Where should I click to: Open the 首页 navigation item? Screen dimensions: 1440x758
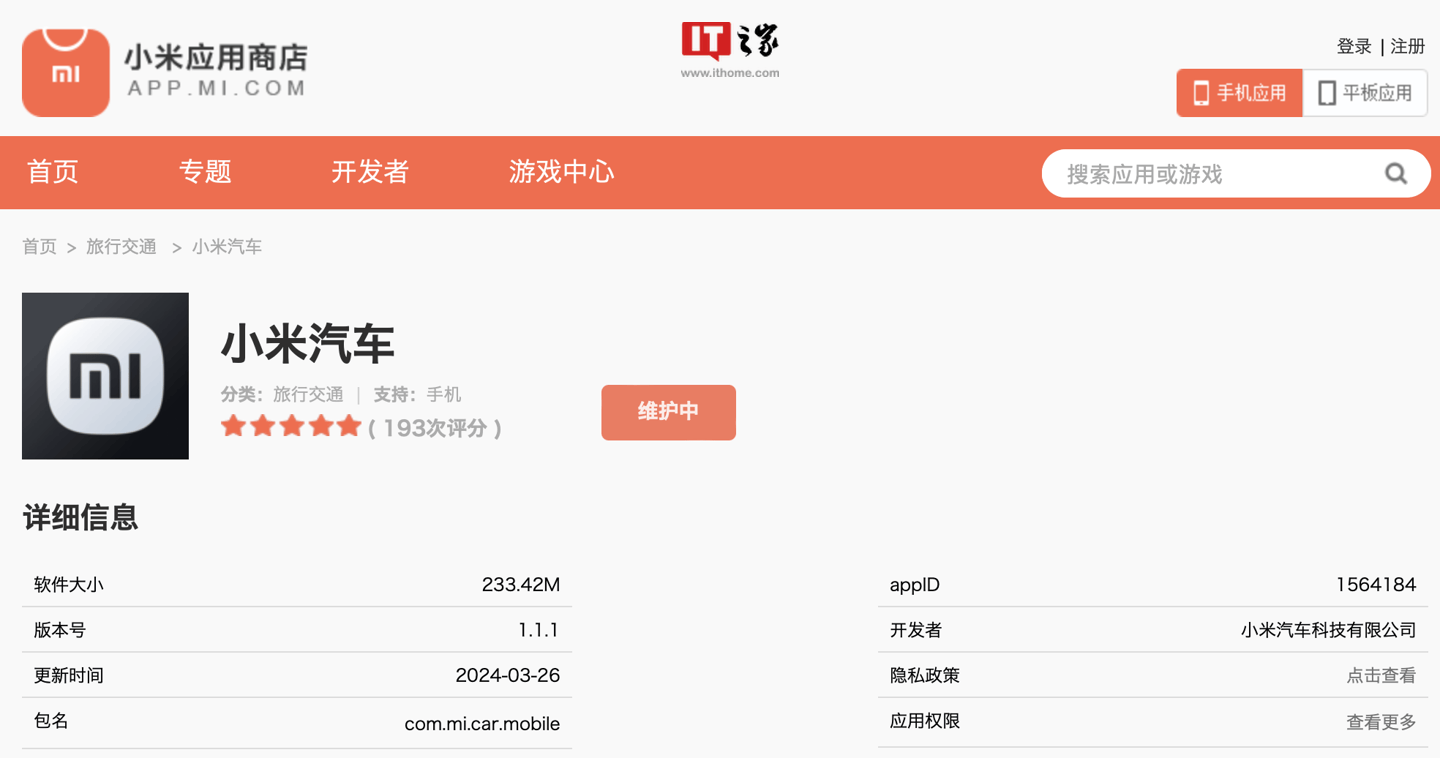[52, 172]
